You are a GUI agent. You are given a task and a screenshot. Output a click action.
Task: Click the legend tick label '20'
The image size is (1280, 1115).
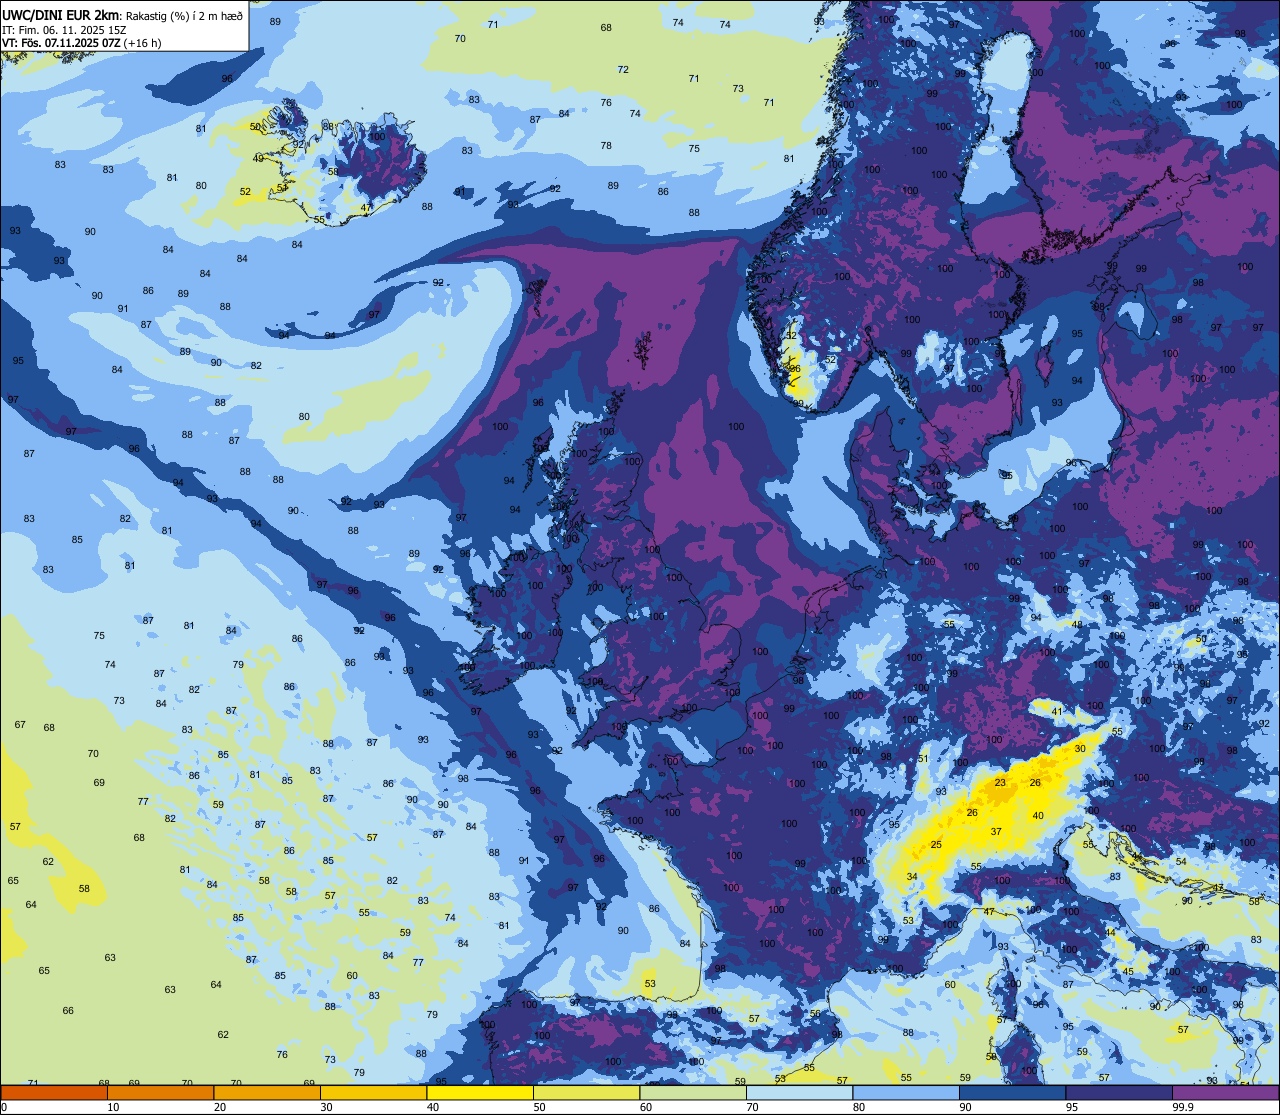[x=220, y=1107]
